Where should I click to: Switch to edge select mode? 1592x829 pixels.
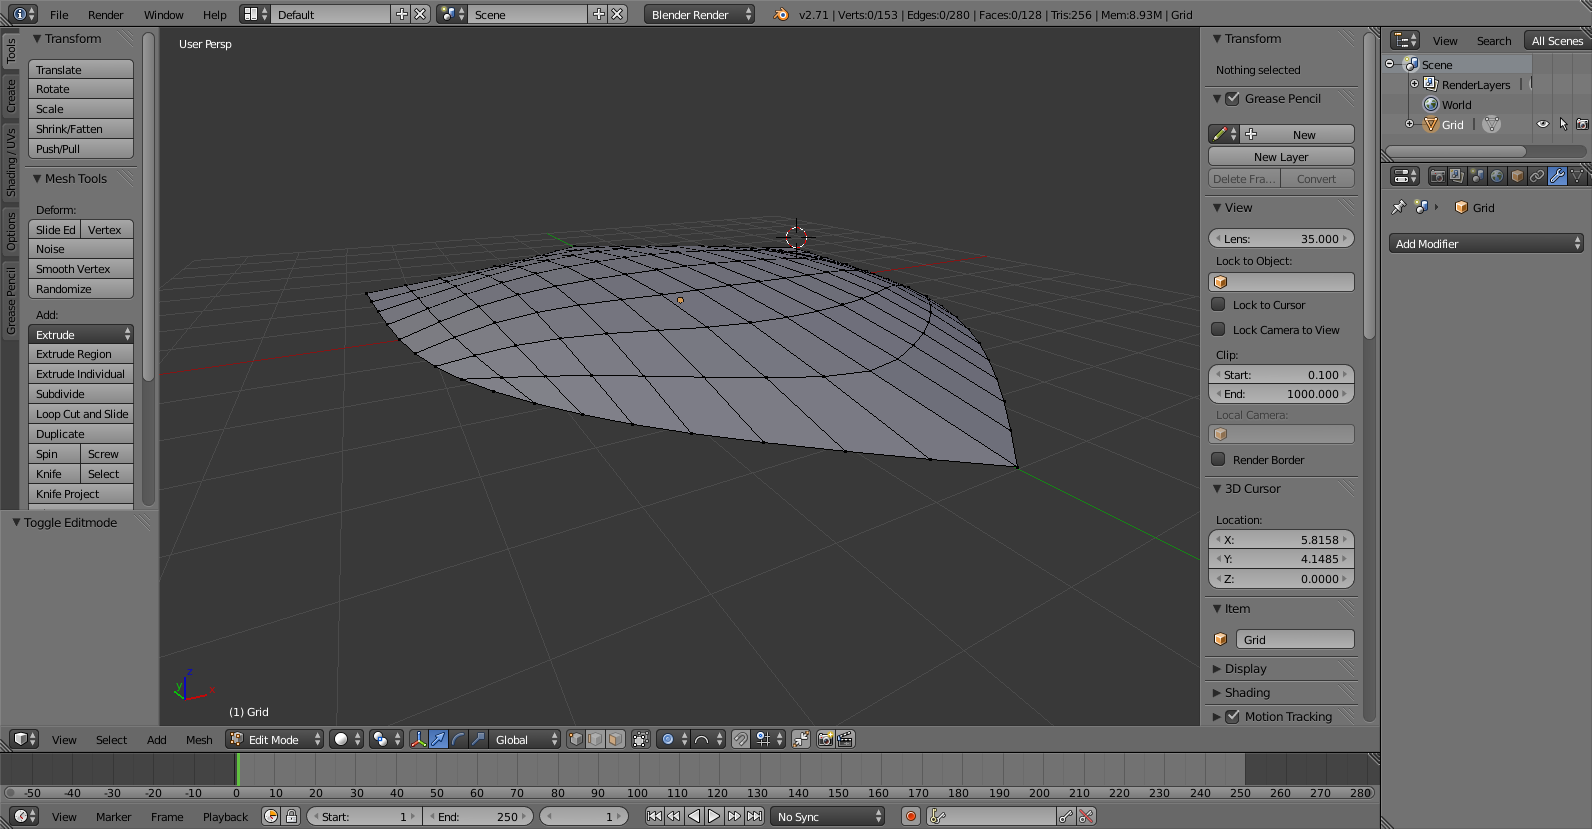click(x=595, y=739)
